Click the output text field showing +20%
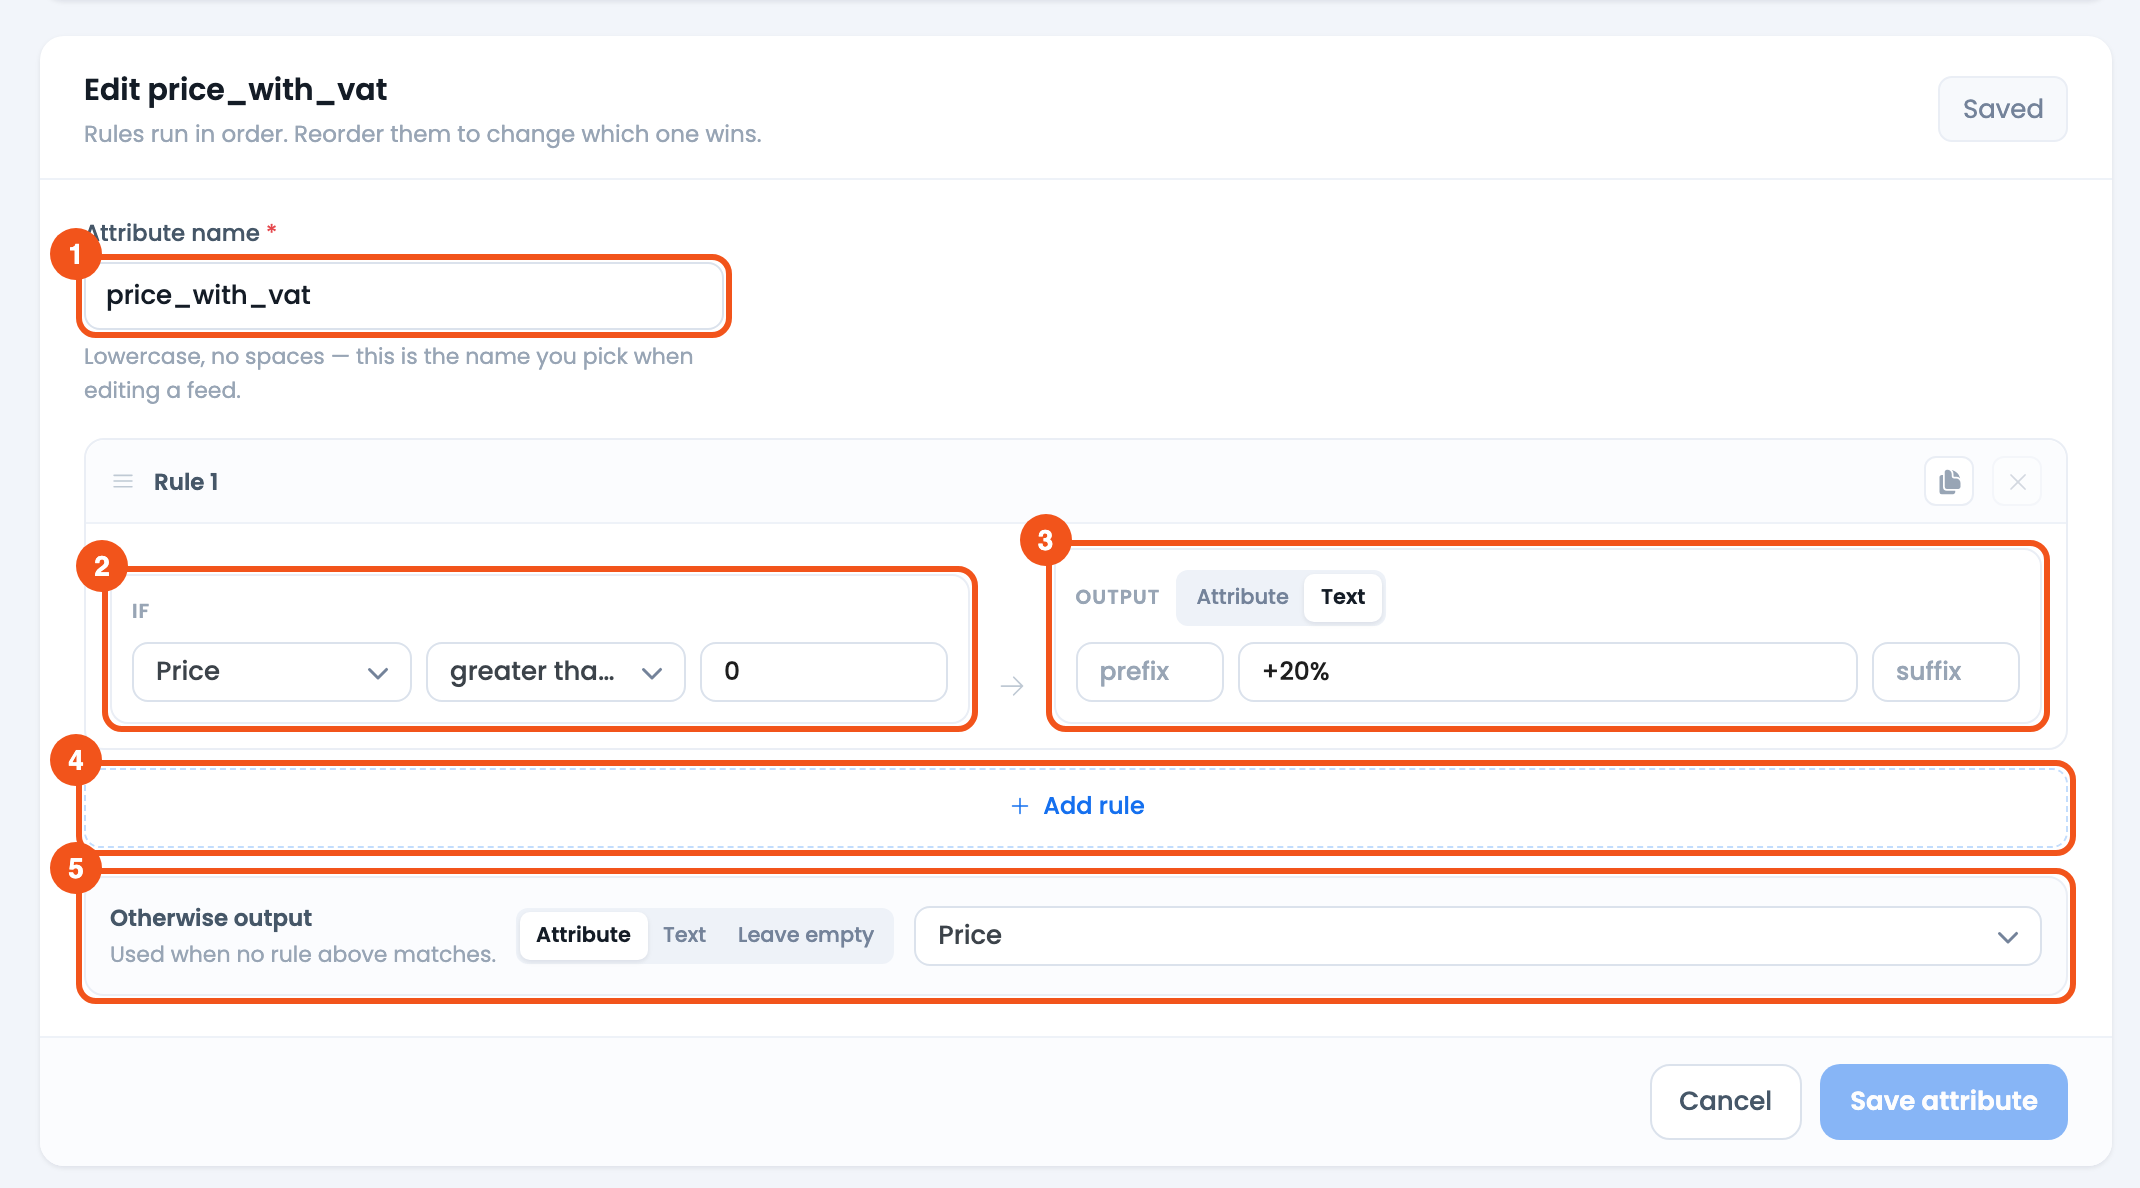Image resolution: width=2140 pixels, height=1188 pixels. coord(1547,671)
